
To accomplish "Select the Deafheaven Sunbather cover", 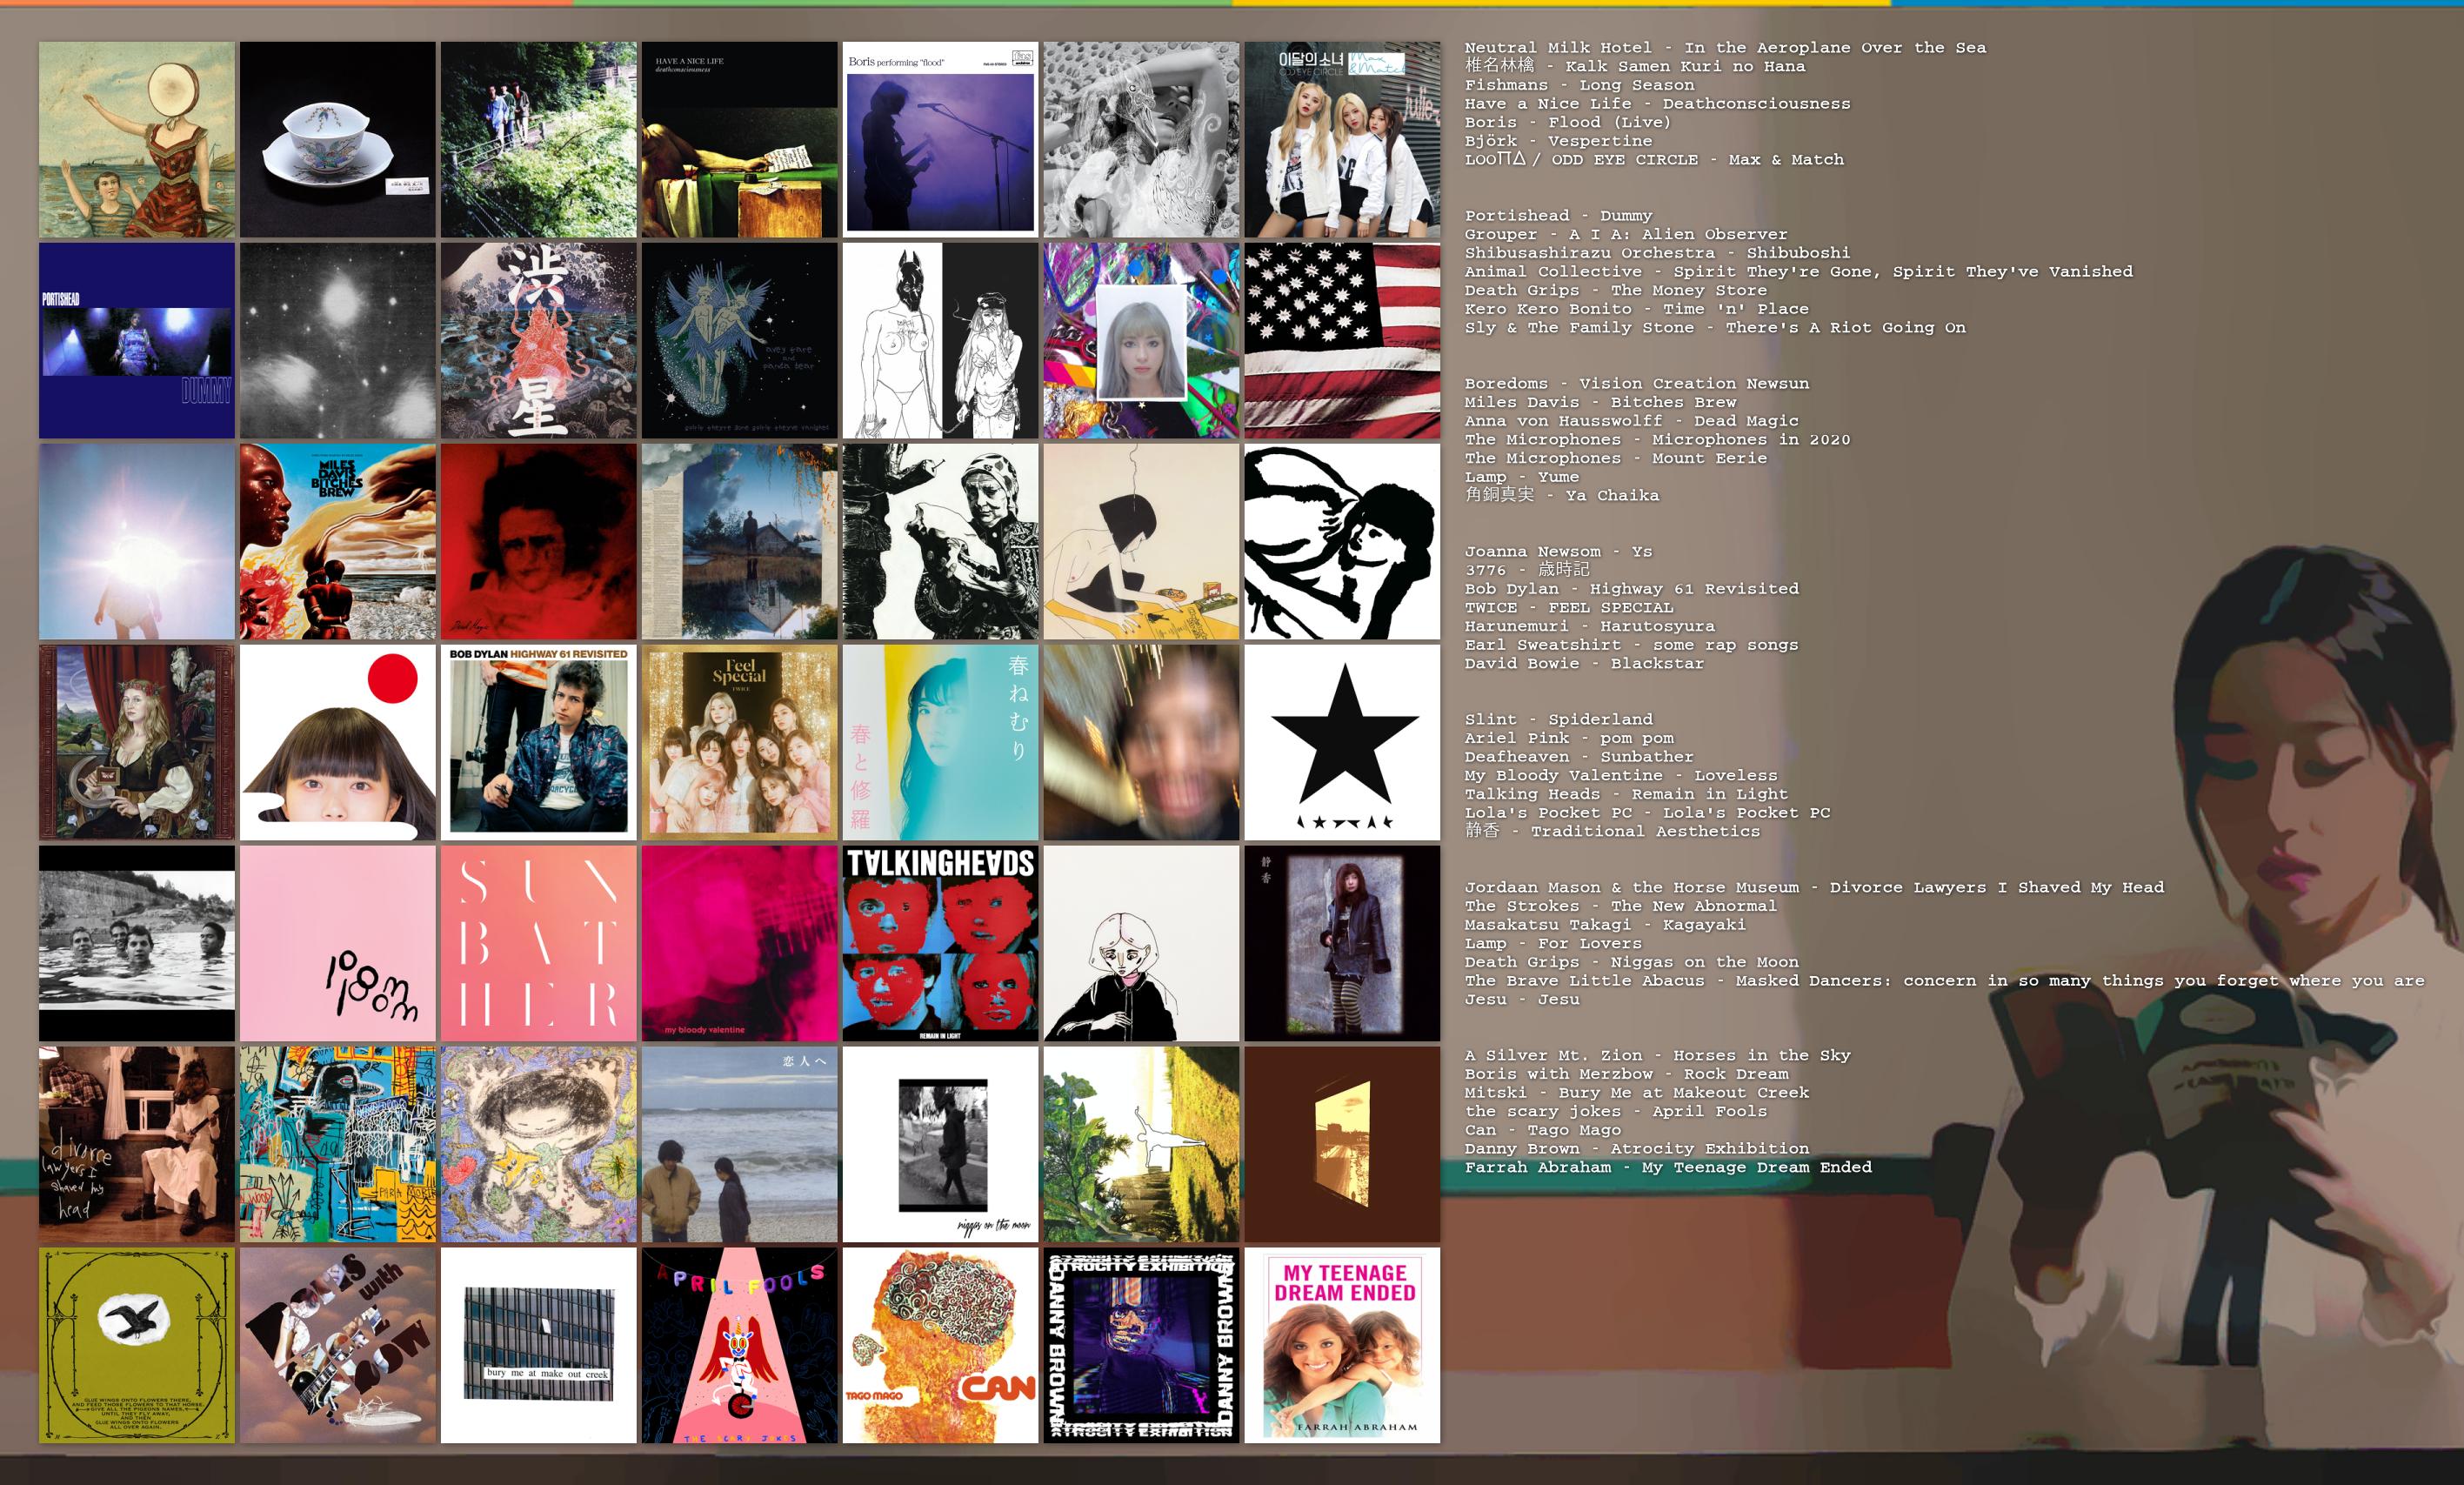I will 539,943.
